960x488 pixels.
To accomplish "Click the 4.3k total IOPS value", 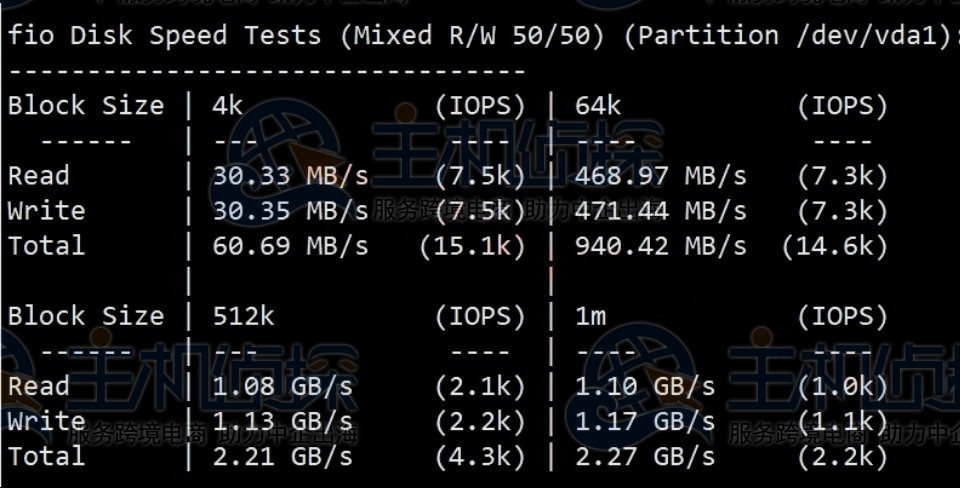I will click(480, 457).
